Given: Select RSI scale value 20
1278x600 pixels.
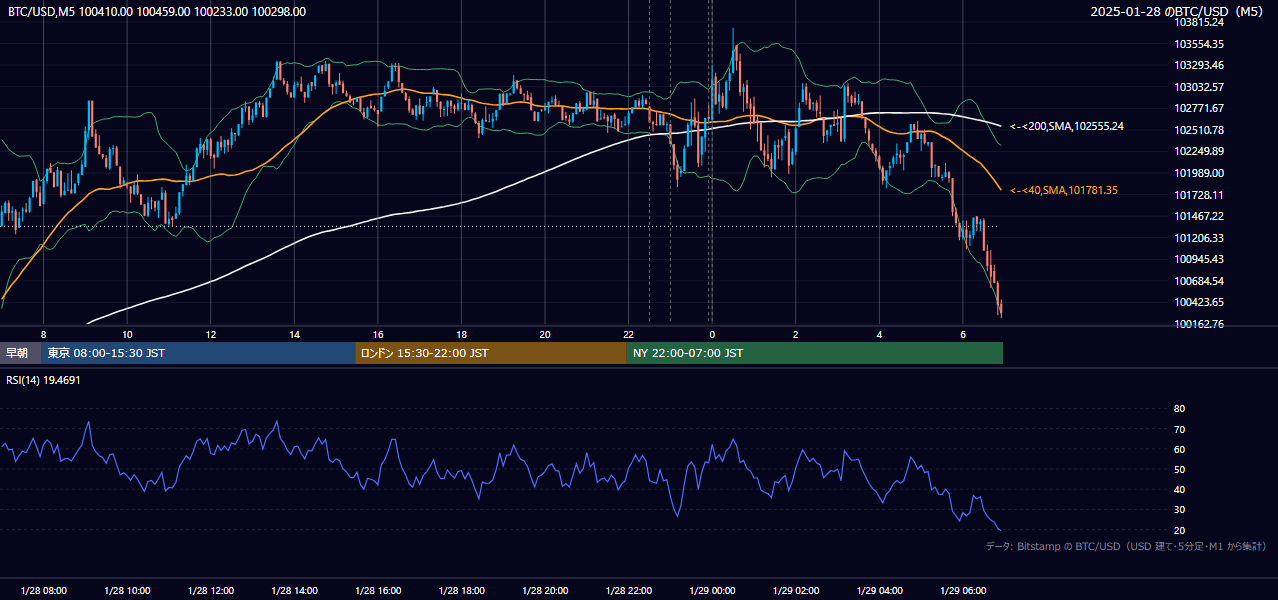Looking at the screenshot, I should (x=1179, y=530).
